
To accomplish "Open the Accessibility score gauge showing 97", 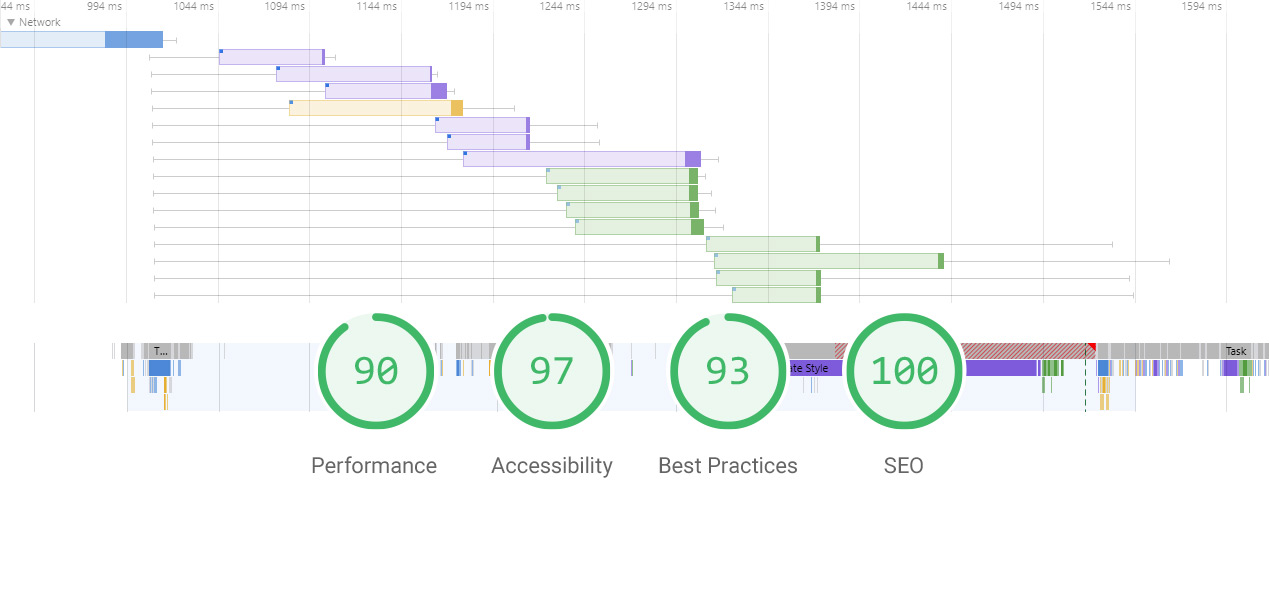I will pos(552,371).
